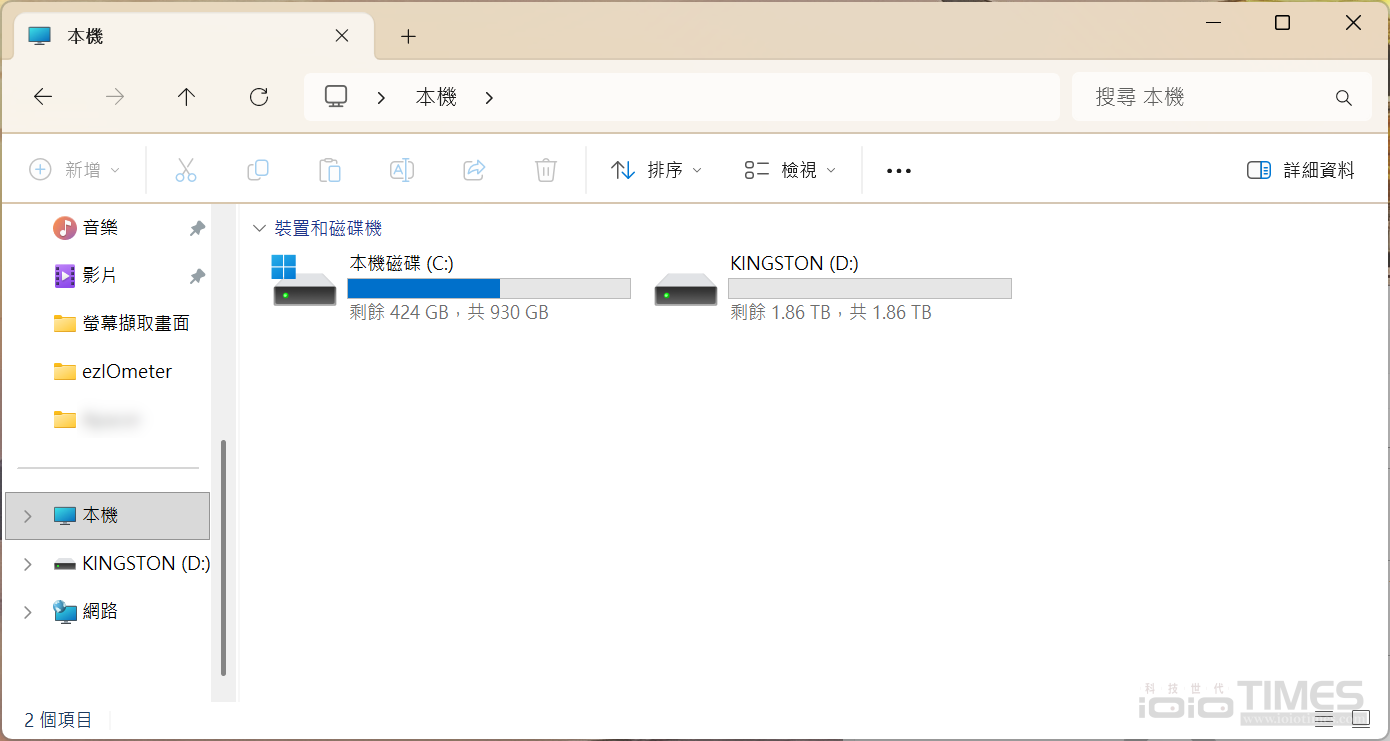Click 本機 in the breadcrumb bar
1390x741 pixels.
pyautogui.click(x=436, y=96)
